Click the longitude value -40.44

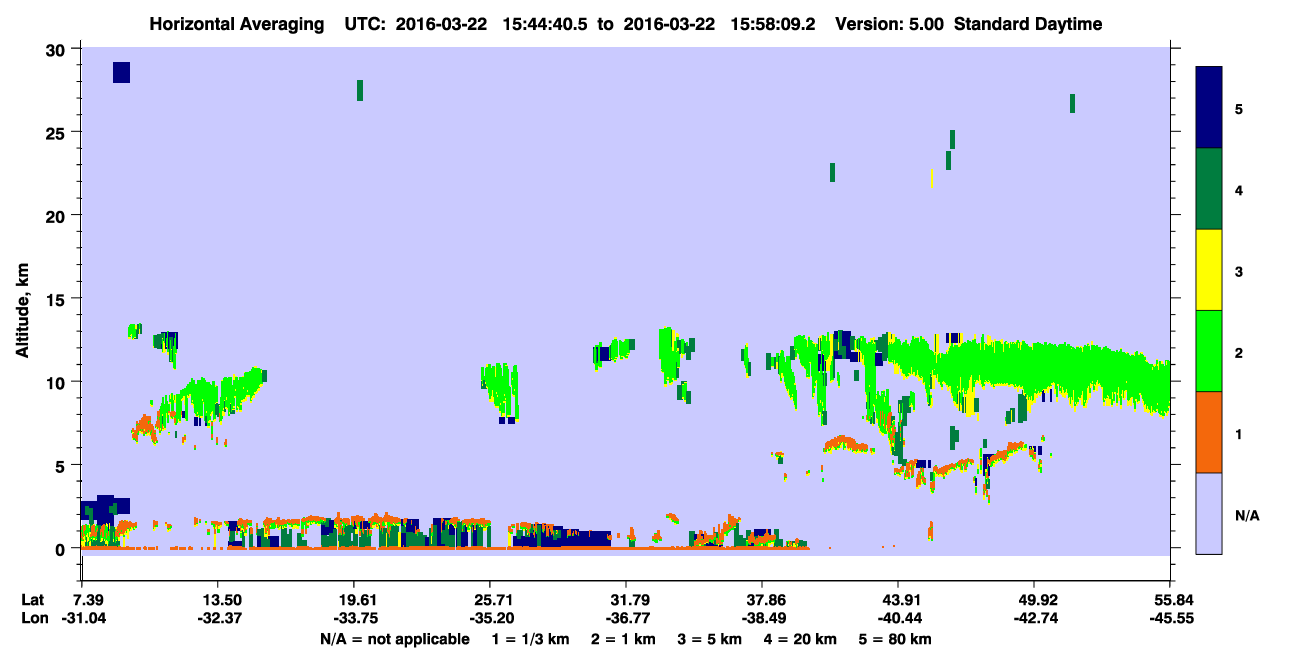(x=898, y=618)
